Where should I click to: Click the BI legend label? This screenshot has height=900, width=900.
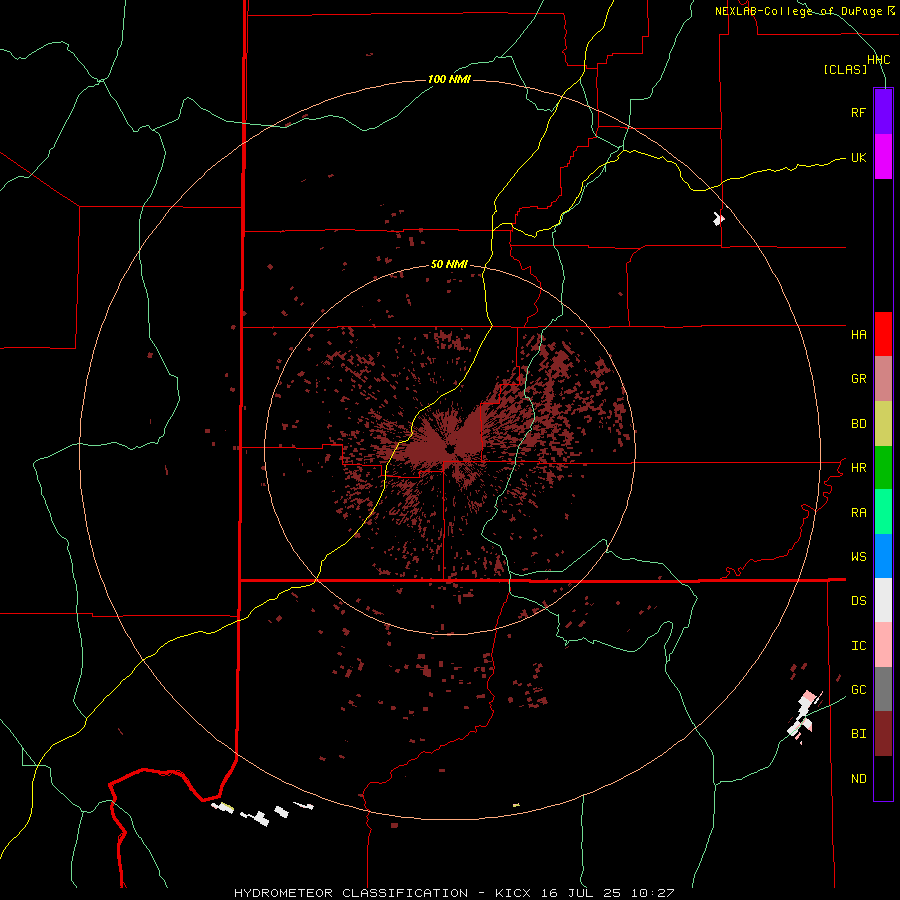tap(858, 734)
